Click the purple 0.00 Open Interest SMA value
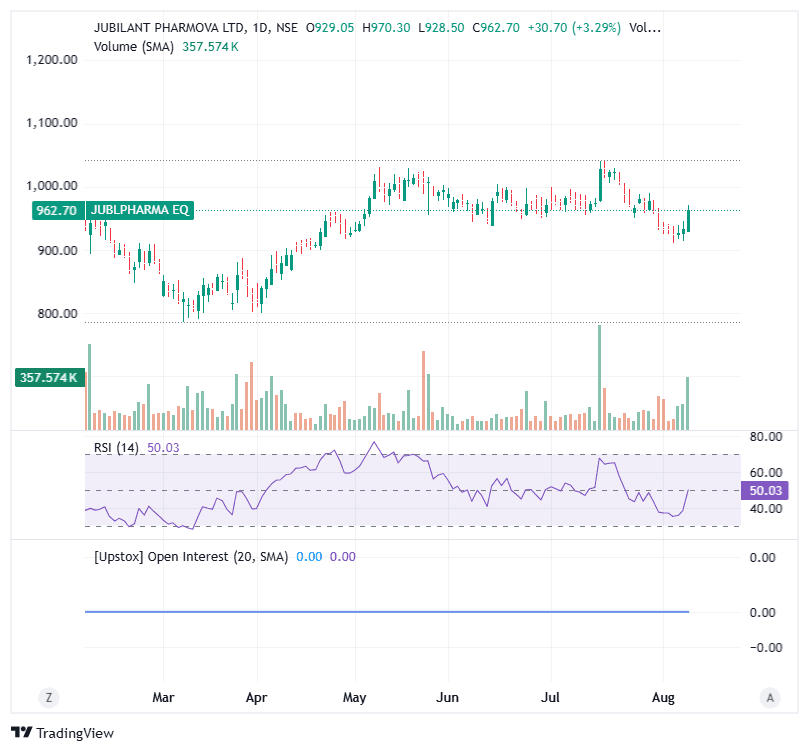 343,557
